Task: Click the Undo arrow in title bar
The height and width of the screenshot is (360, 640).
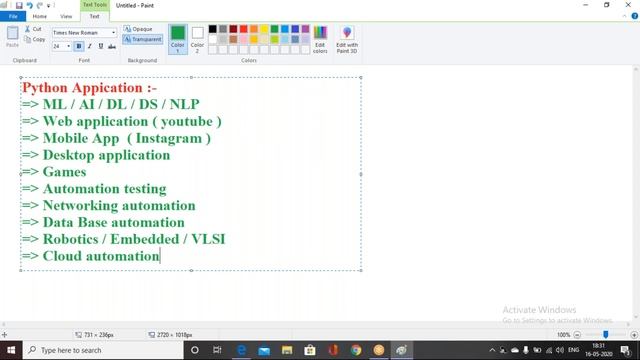Action: click(x=29, y=5)
